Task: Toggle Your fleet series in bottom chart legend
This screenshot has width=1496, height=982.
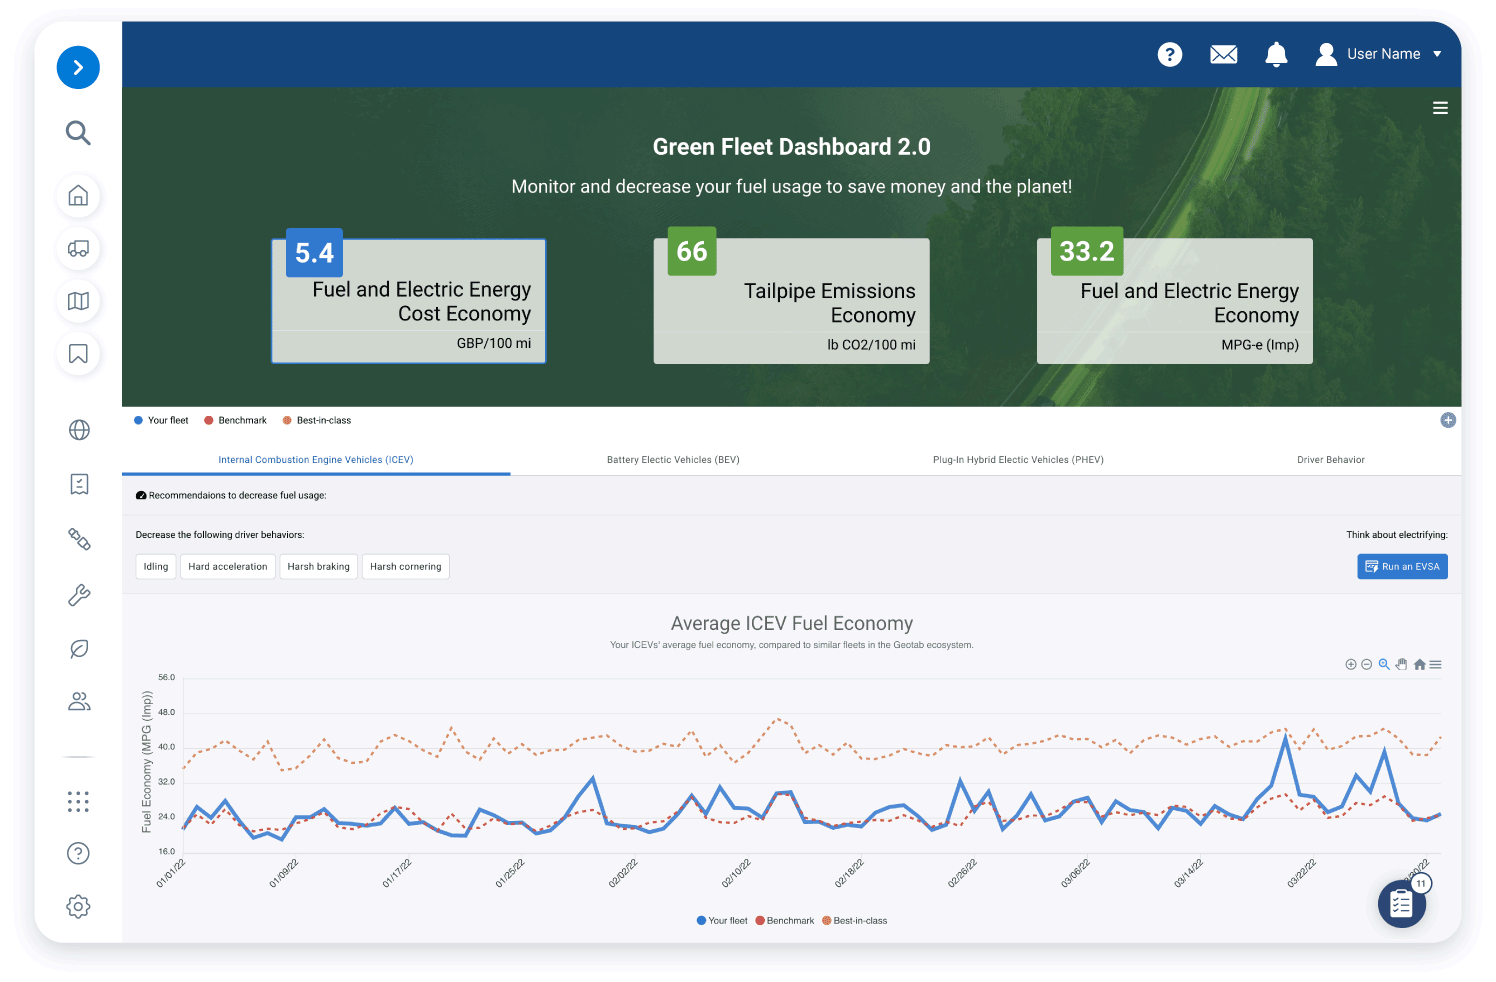Action: 722,921
